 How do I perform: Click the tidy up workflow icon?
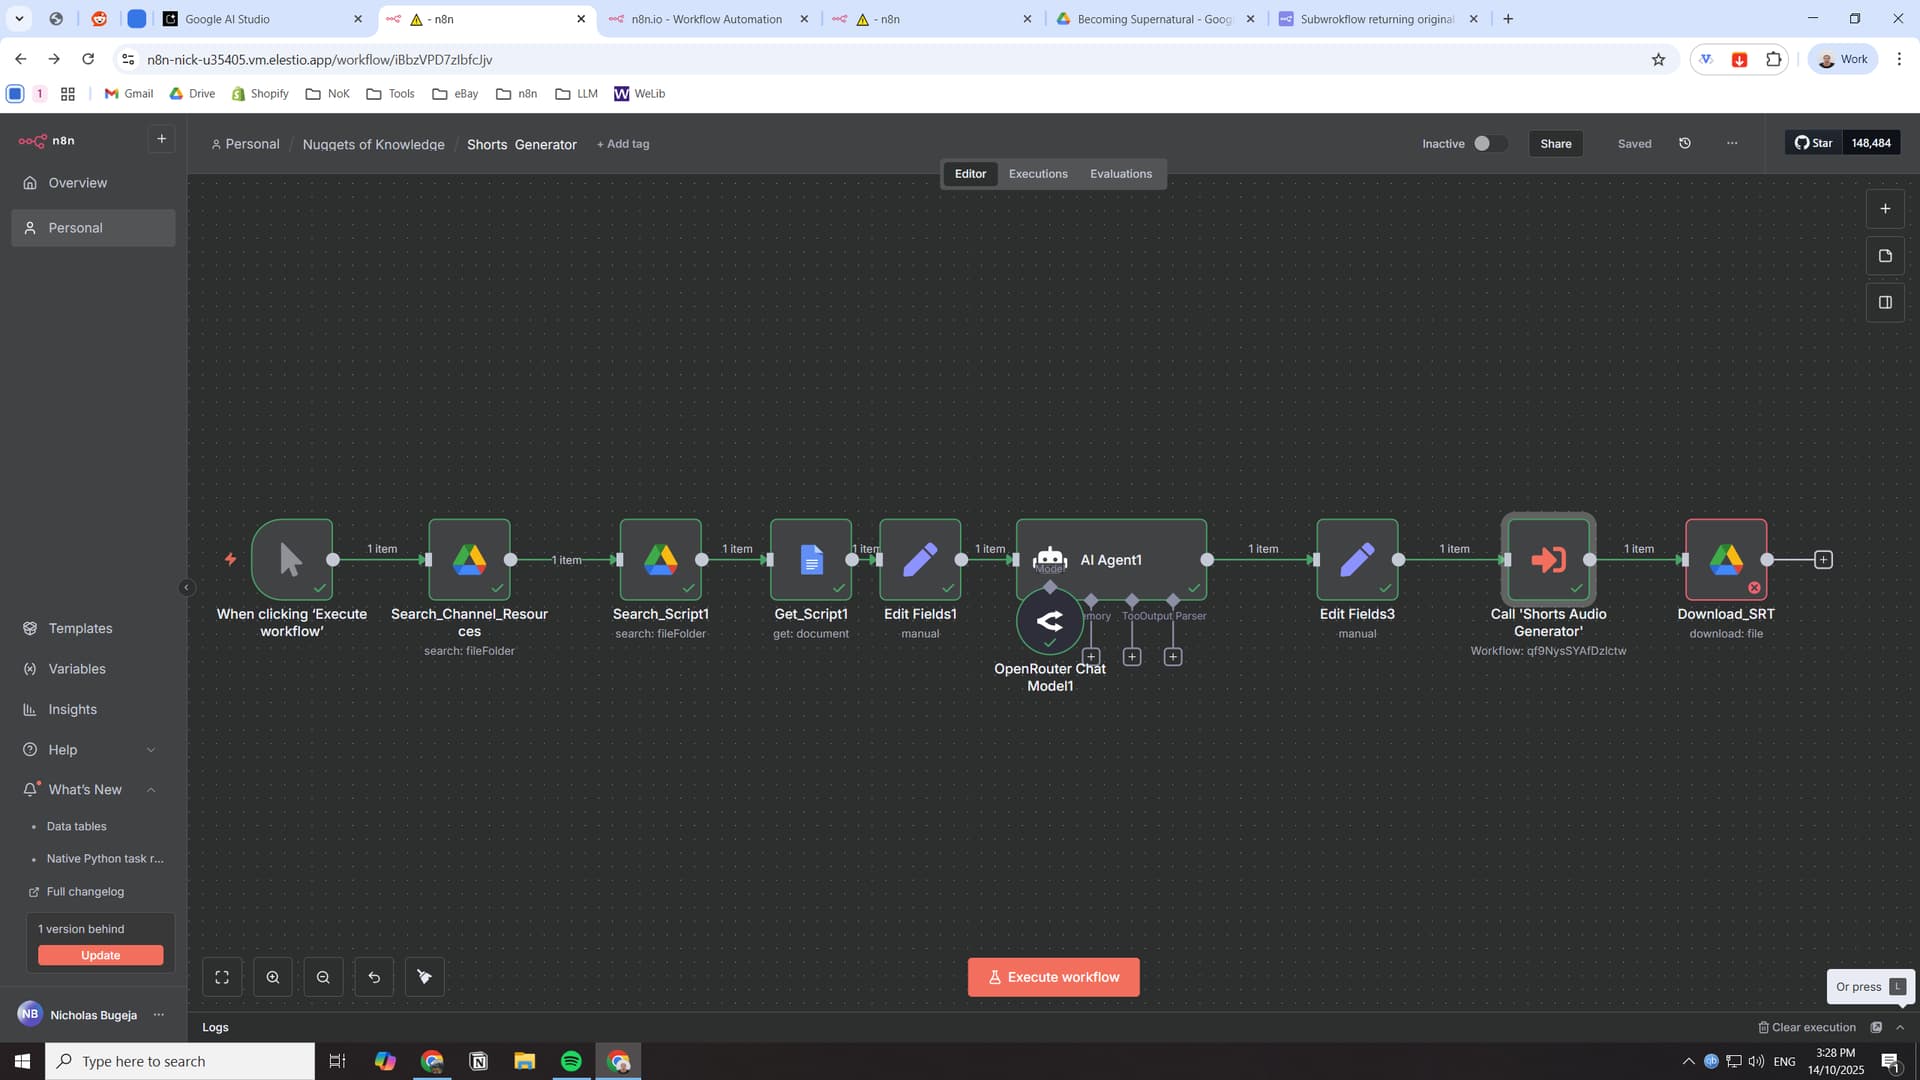tap(424, 977)
